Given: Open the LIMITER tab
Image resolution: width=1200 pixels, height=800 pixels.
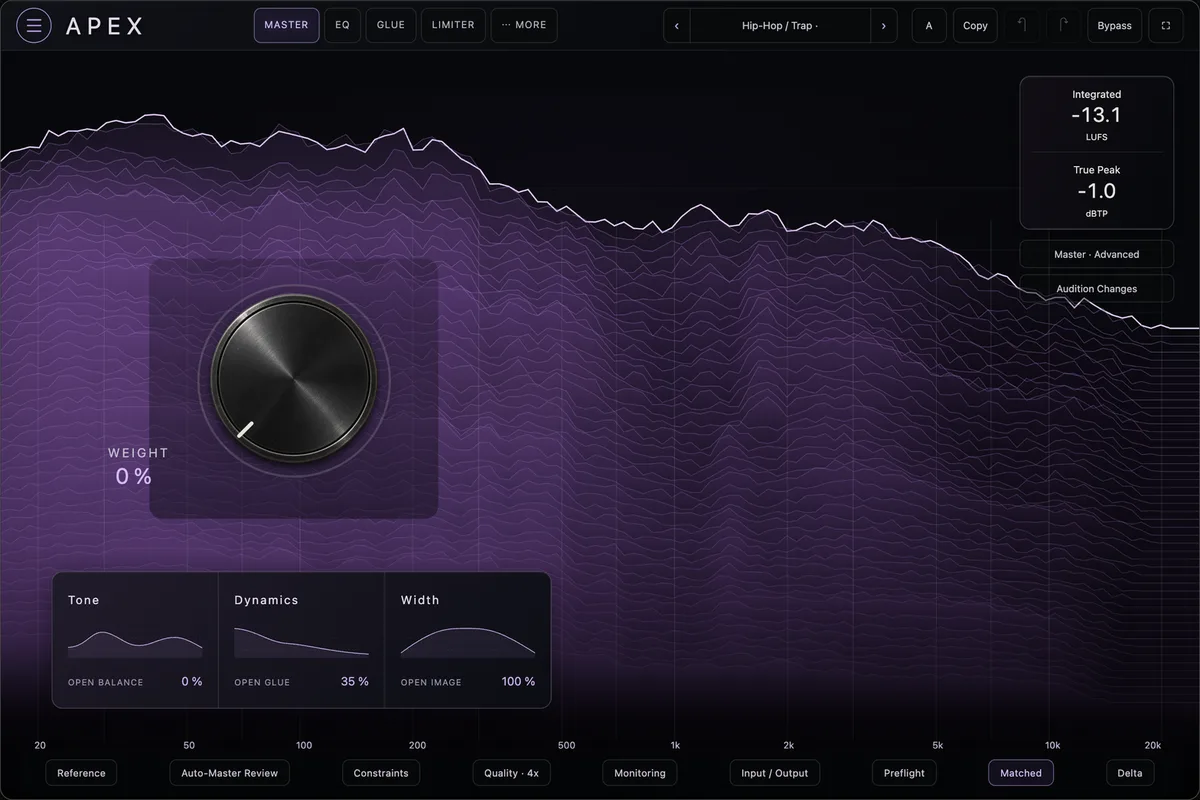Looking at the screenshot, I should 453,25.
